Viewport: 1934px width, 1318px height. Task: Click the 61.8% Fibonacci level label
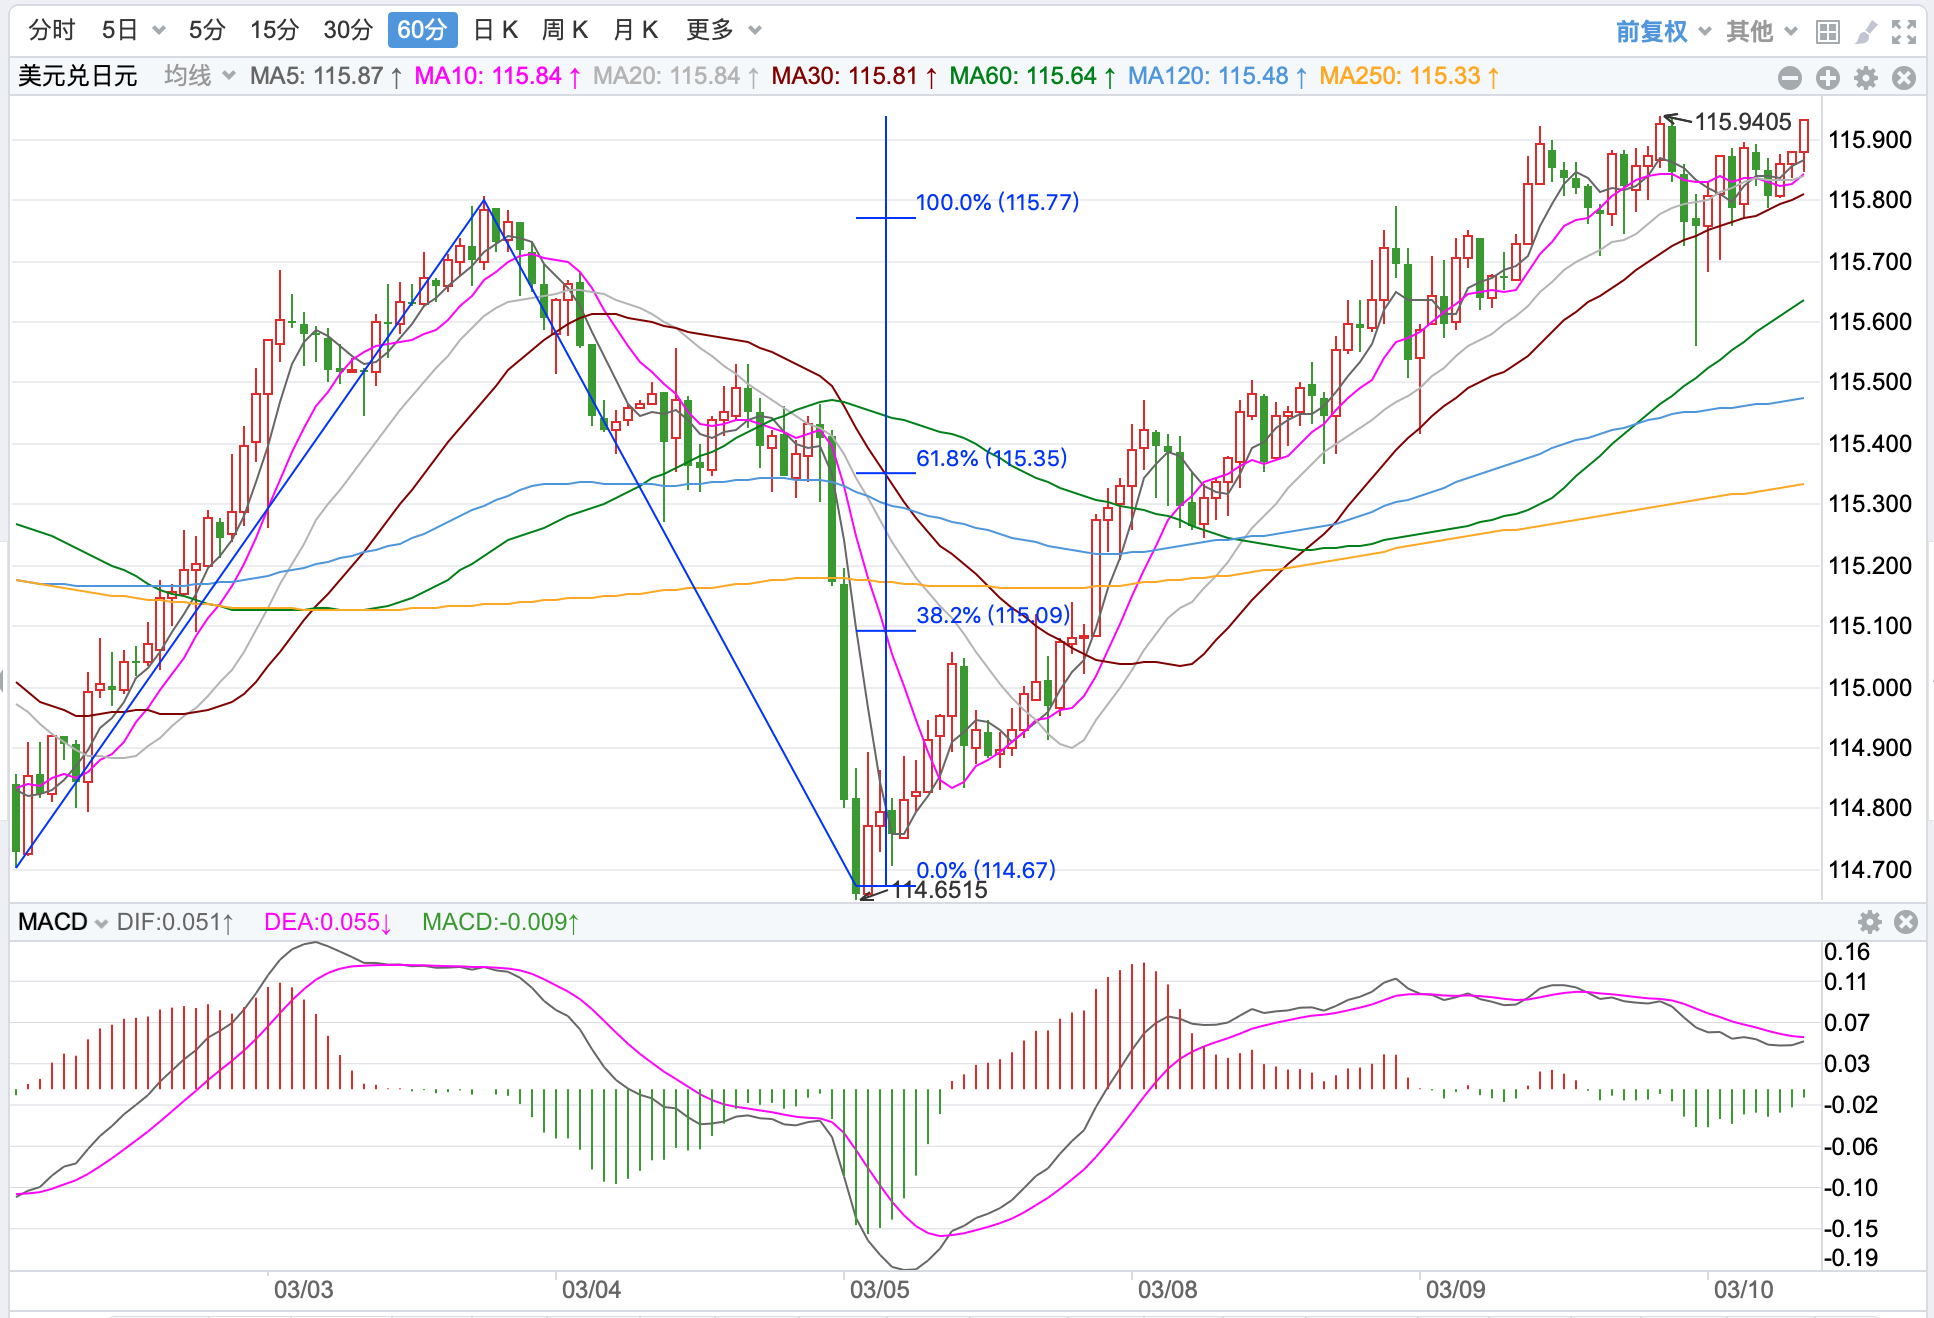pos(991,458)
